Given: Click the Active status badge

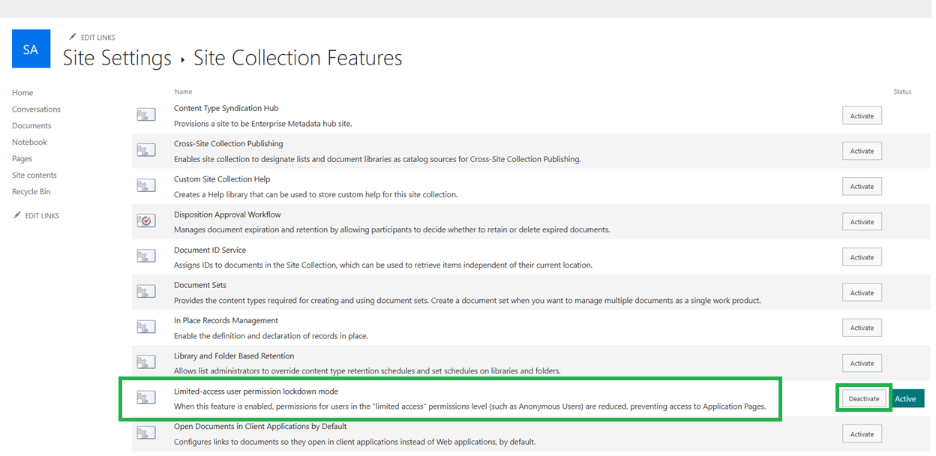Looking at the screenshot, I should pyautogui.click(x=906, y=399).
